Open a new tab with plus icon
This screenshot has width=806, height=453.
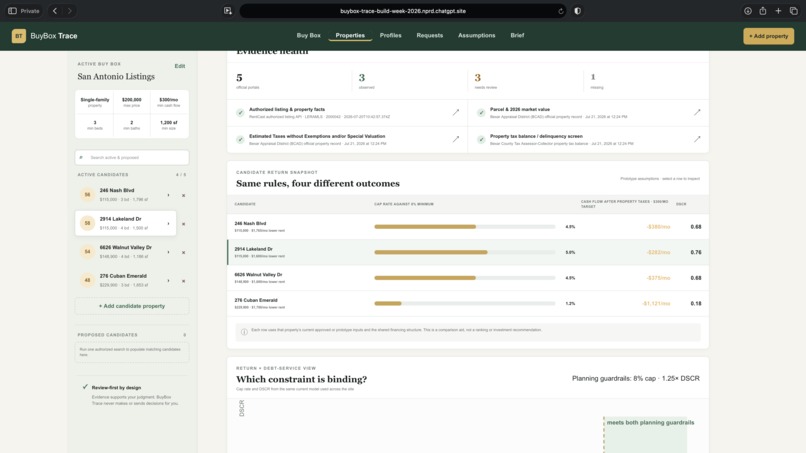pyautogui.click(x=778, y=11)
